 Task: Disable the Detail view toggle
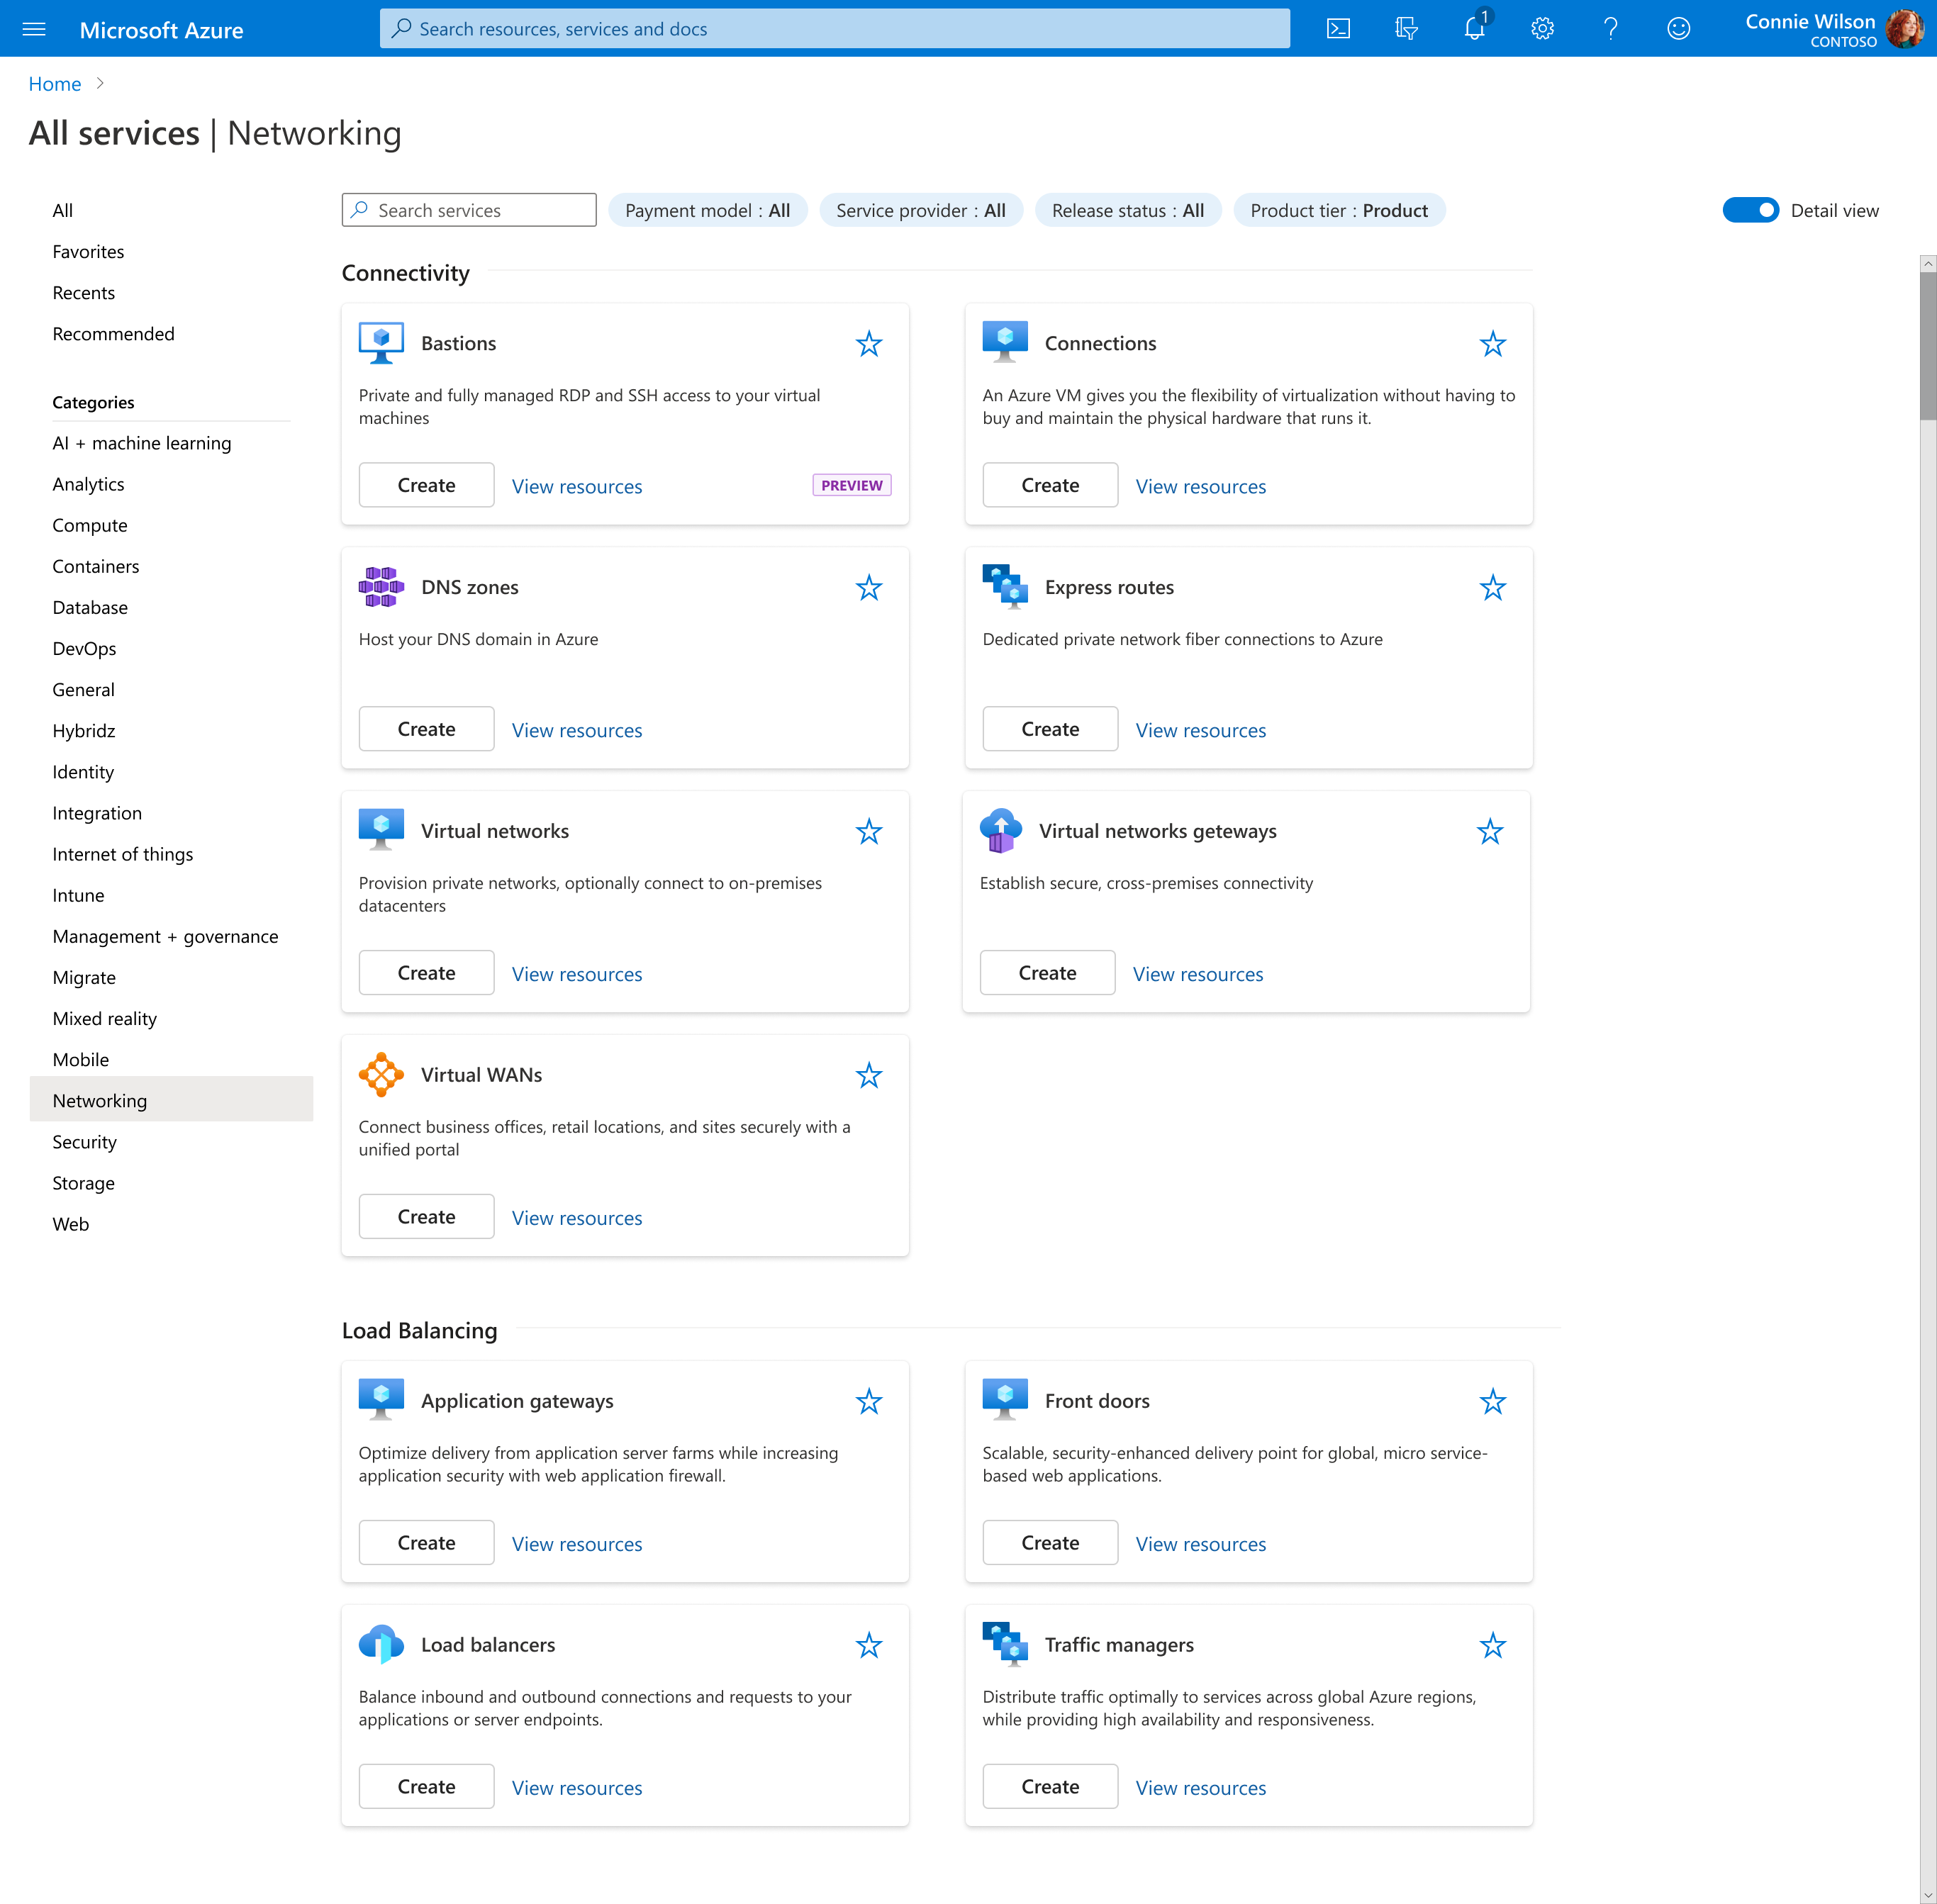click(1751, 210)
